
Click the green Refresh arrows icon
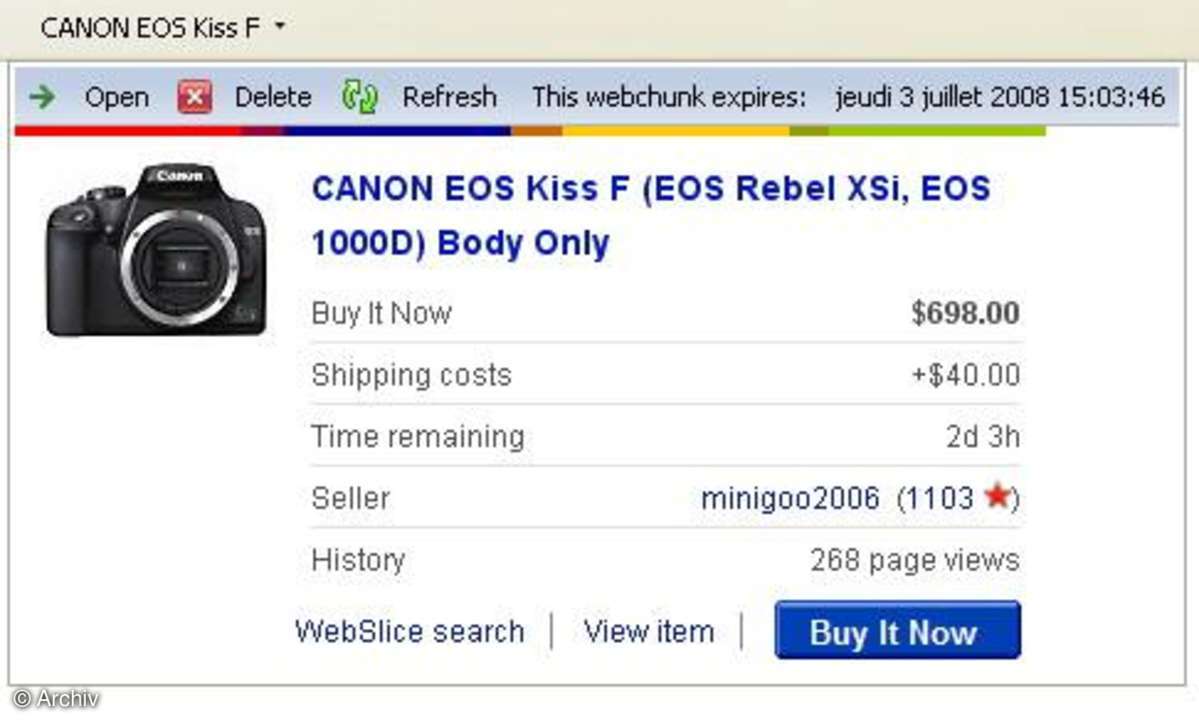pos(359,97)
